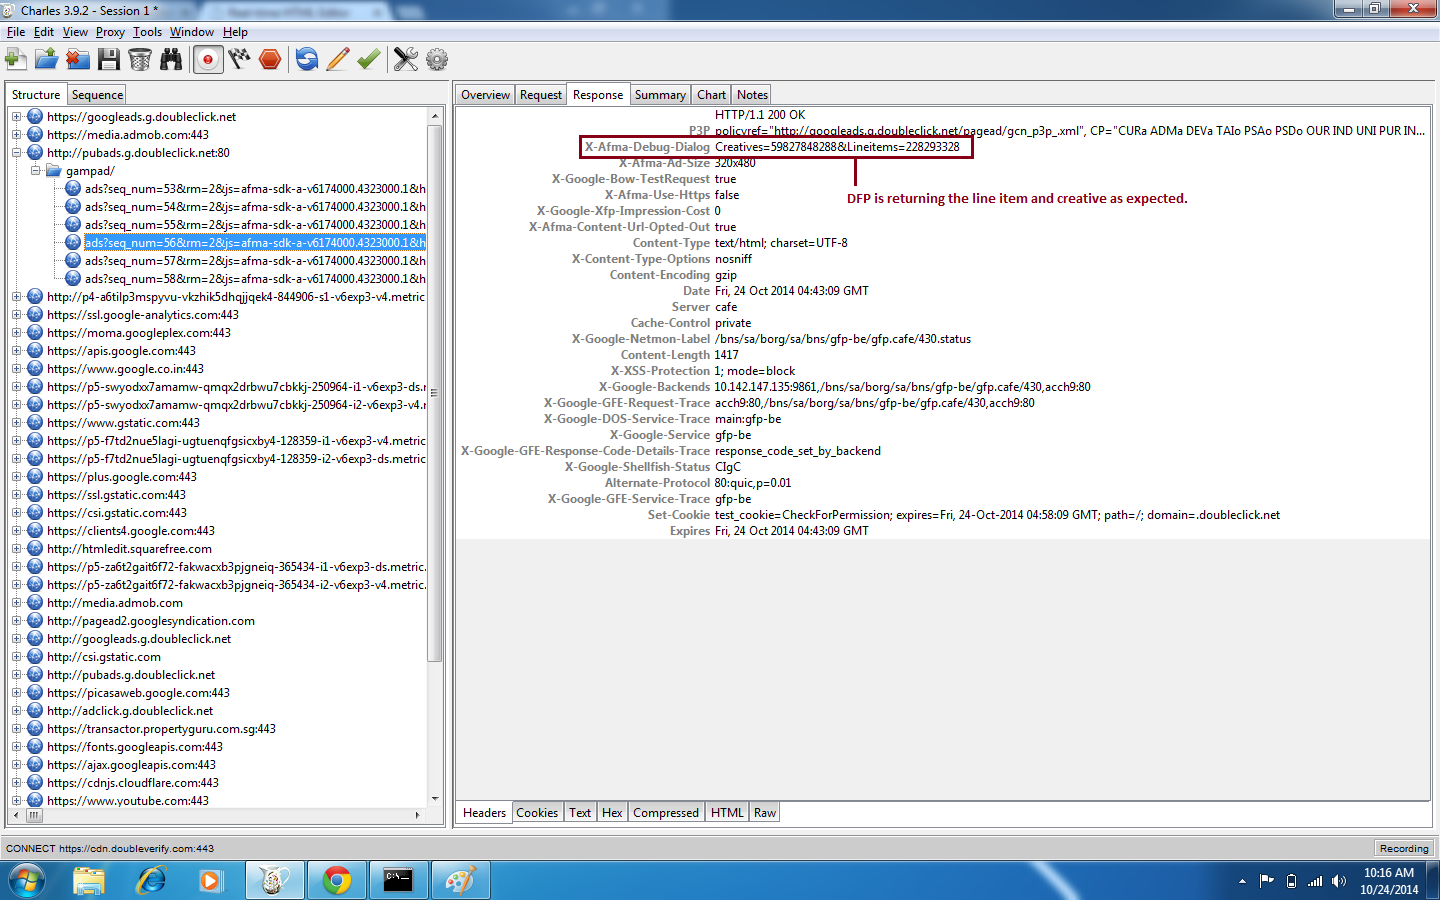The height and width of the screenshot is (900, 1440).
Task: Show the Hex view of the response
Action: pos(613,813)
